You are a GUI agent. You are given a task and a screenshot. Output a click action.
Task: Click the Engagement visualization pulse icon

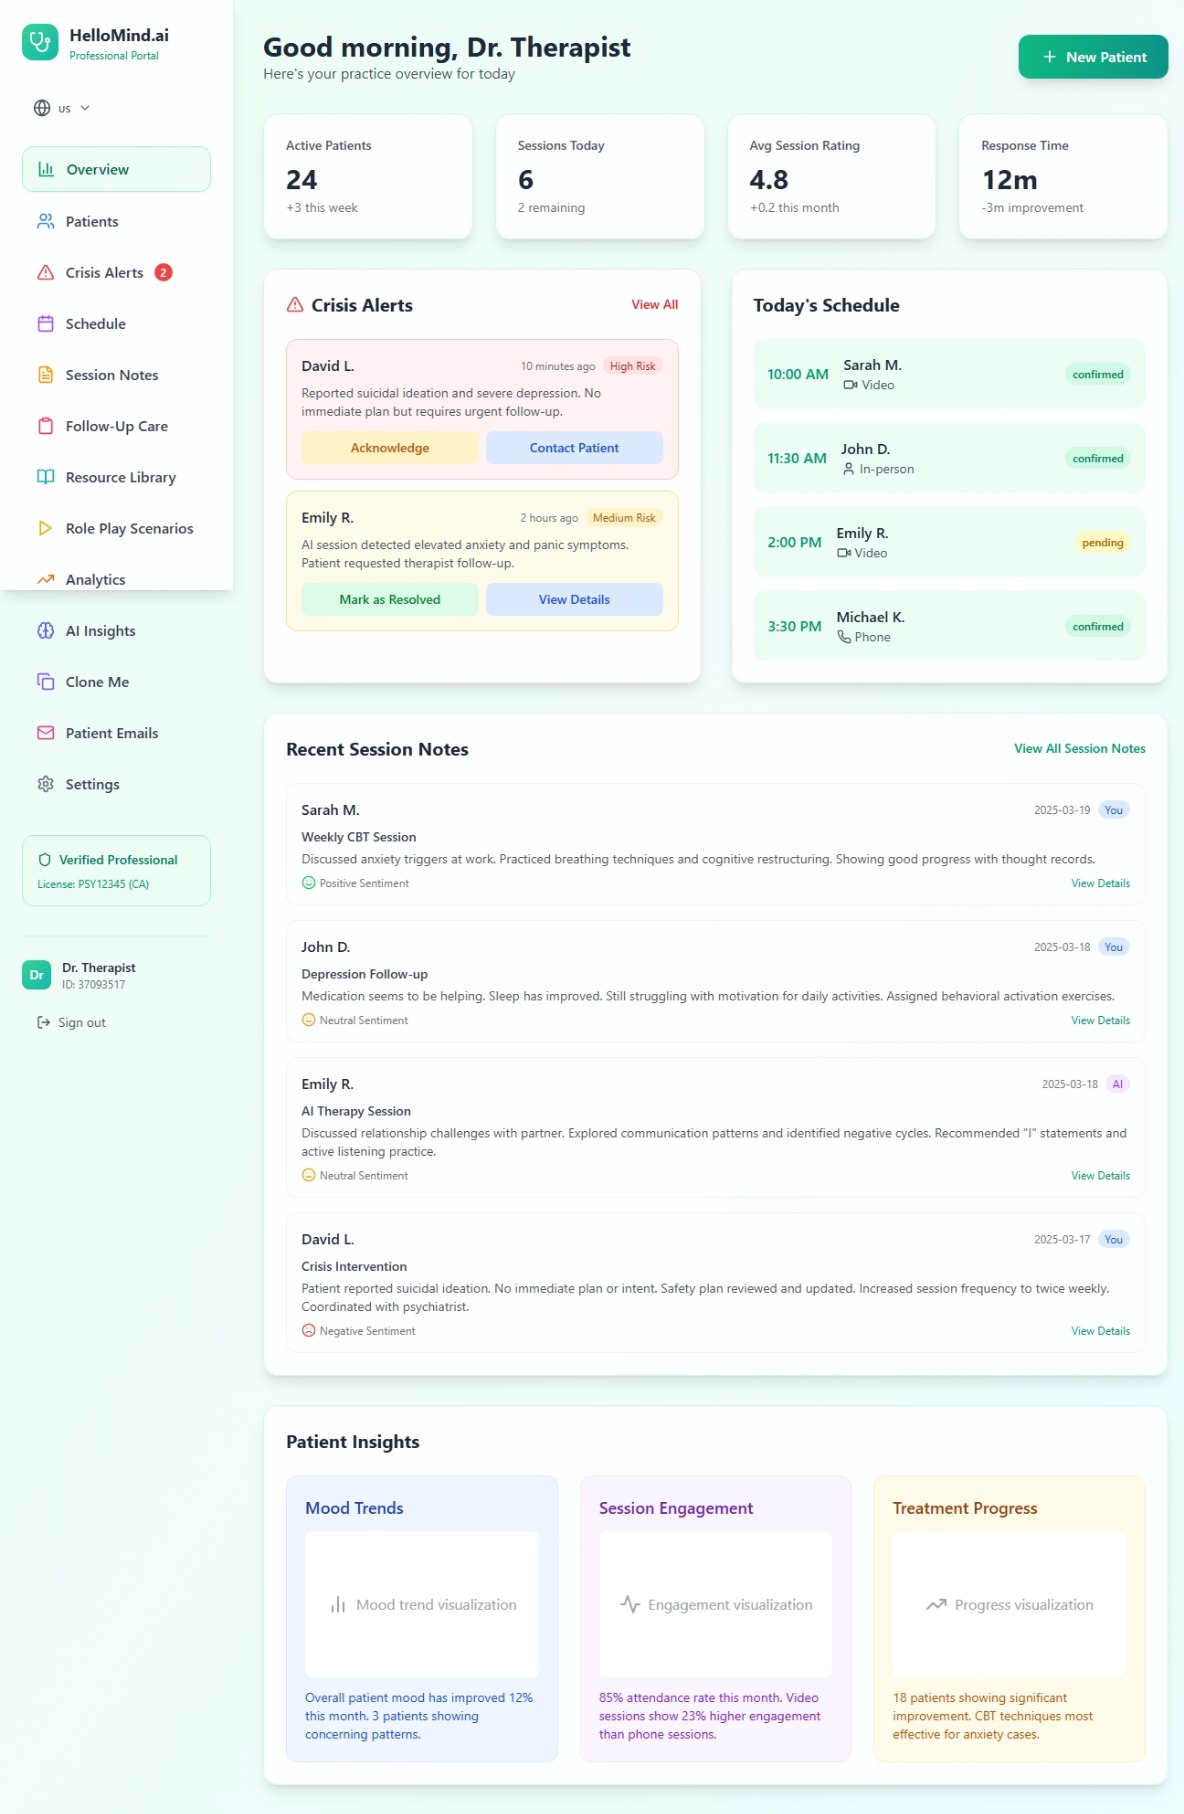tap(630, 1605)
